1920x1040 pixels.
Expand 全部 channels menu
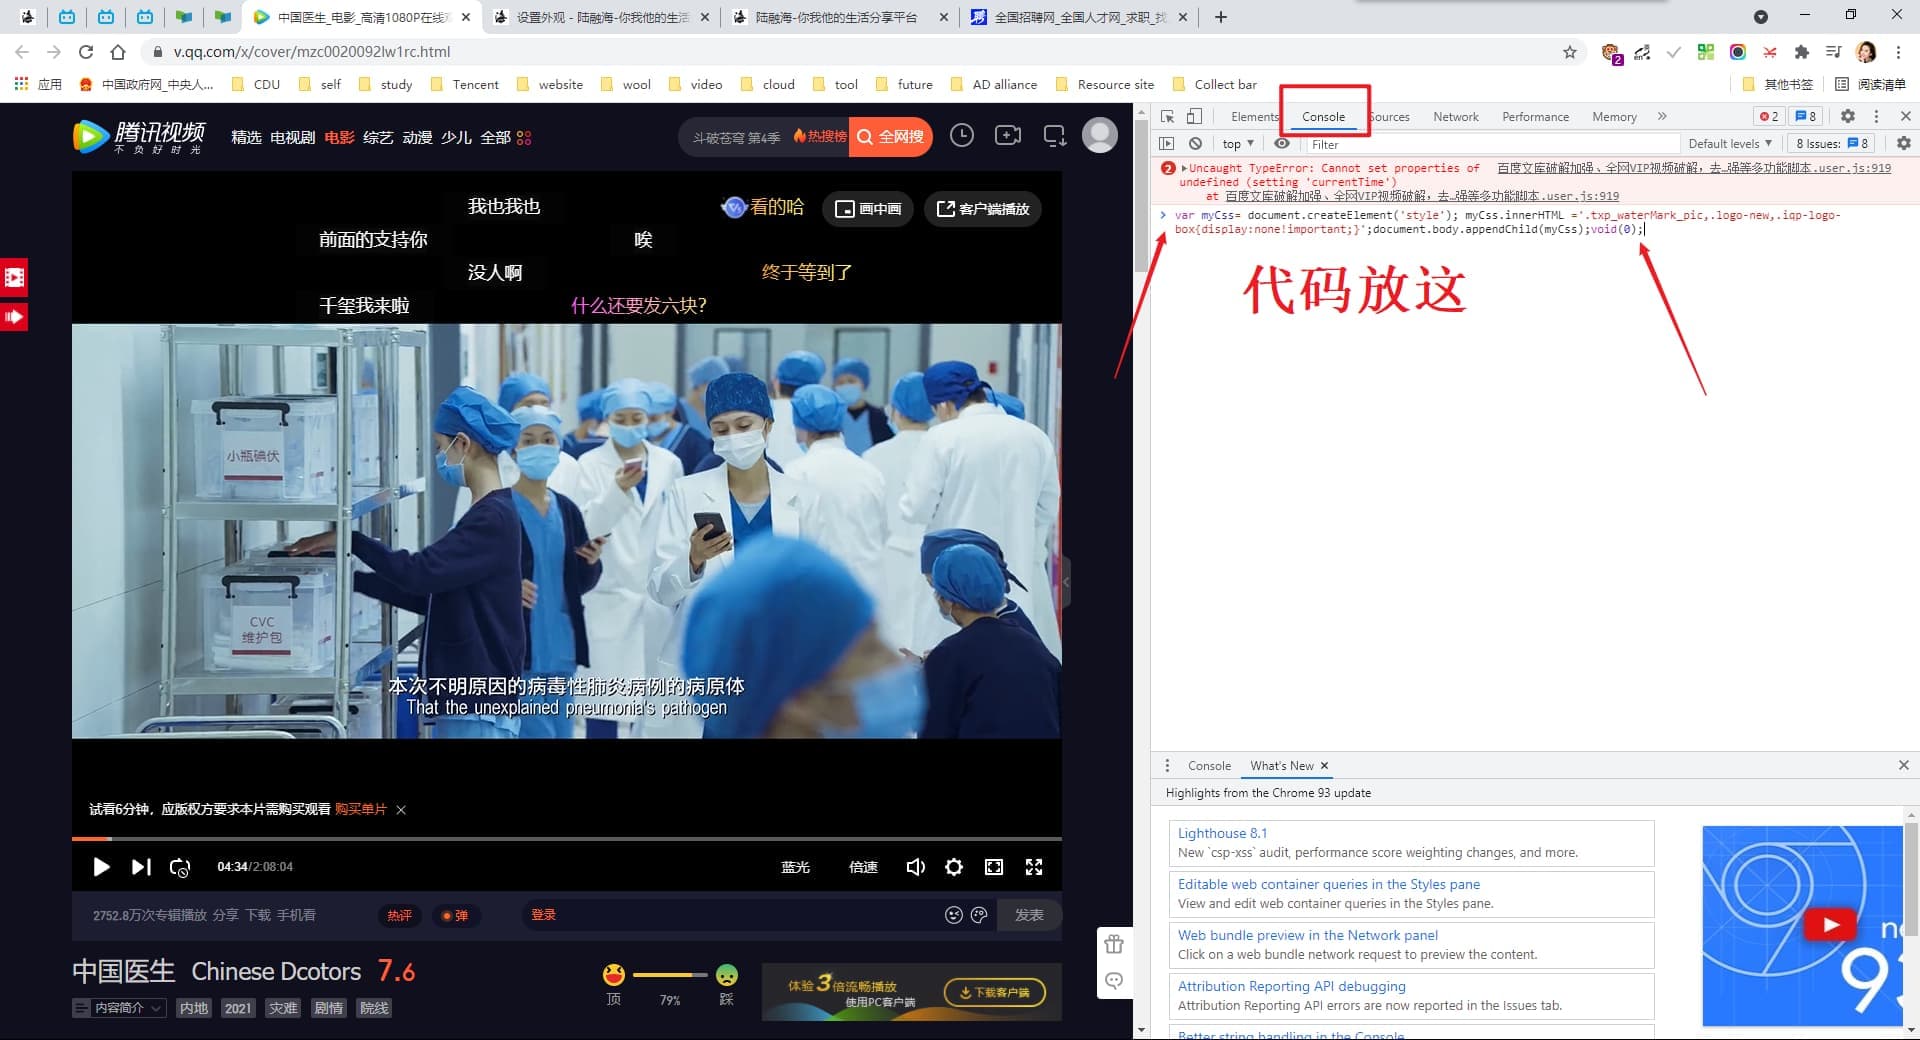pos(505,137)
